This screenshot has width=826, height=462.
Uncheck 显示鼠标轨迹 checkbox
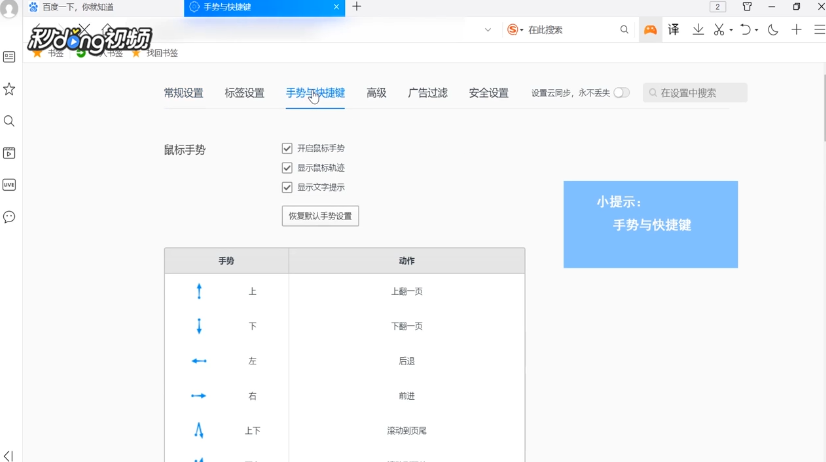[x=287, y=168]
